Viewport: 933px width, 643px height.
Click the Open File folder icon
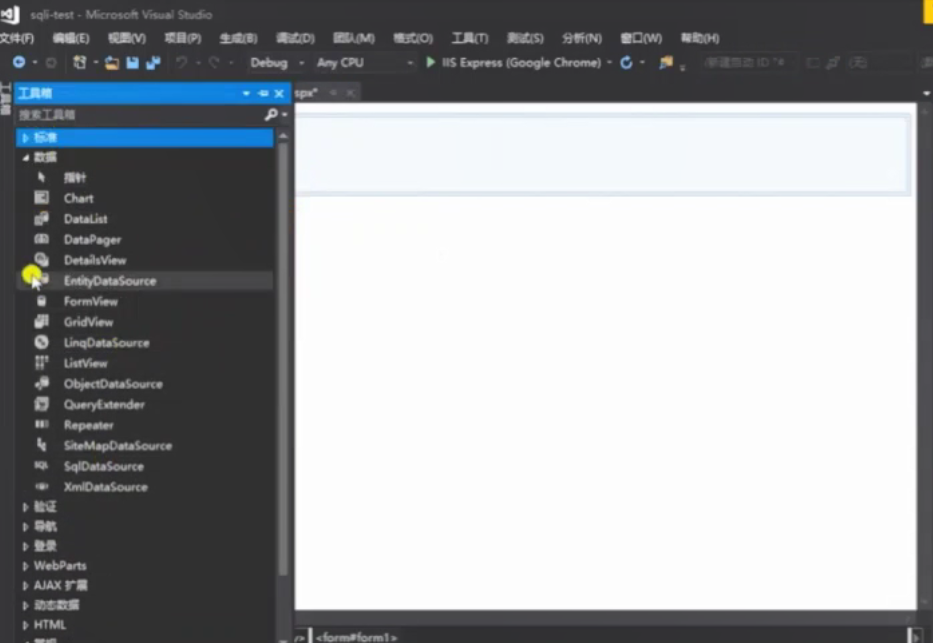pos(111,62)
